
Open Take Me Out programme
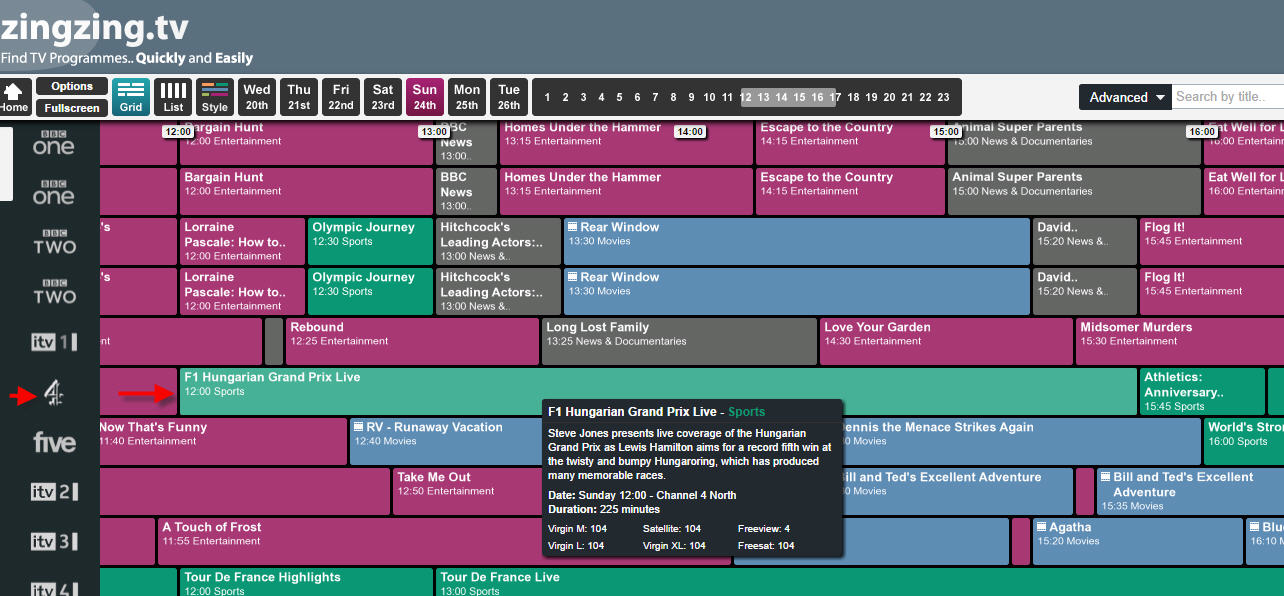tap(467, 491)
